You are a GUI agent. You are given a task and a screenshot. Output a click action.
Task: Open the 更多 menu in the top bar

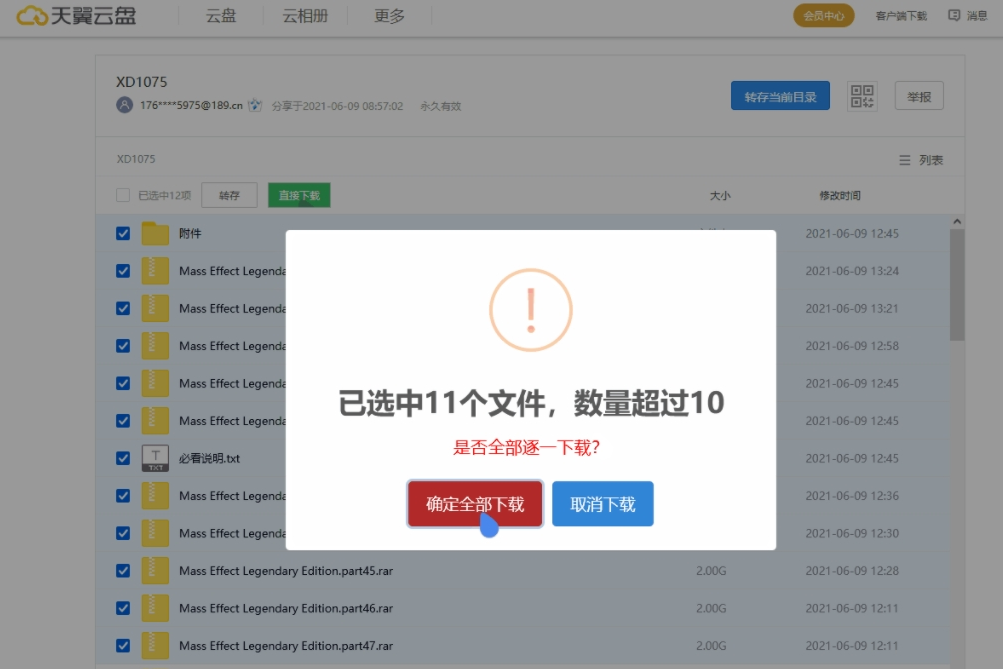point(388,16)
